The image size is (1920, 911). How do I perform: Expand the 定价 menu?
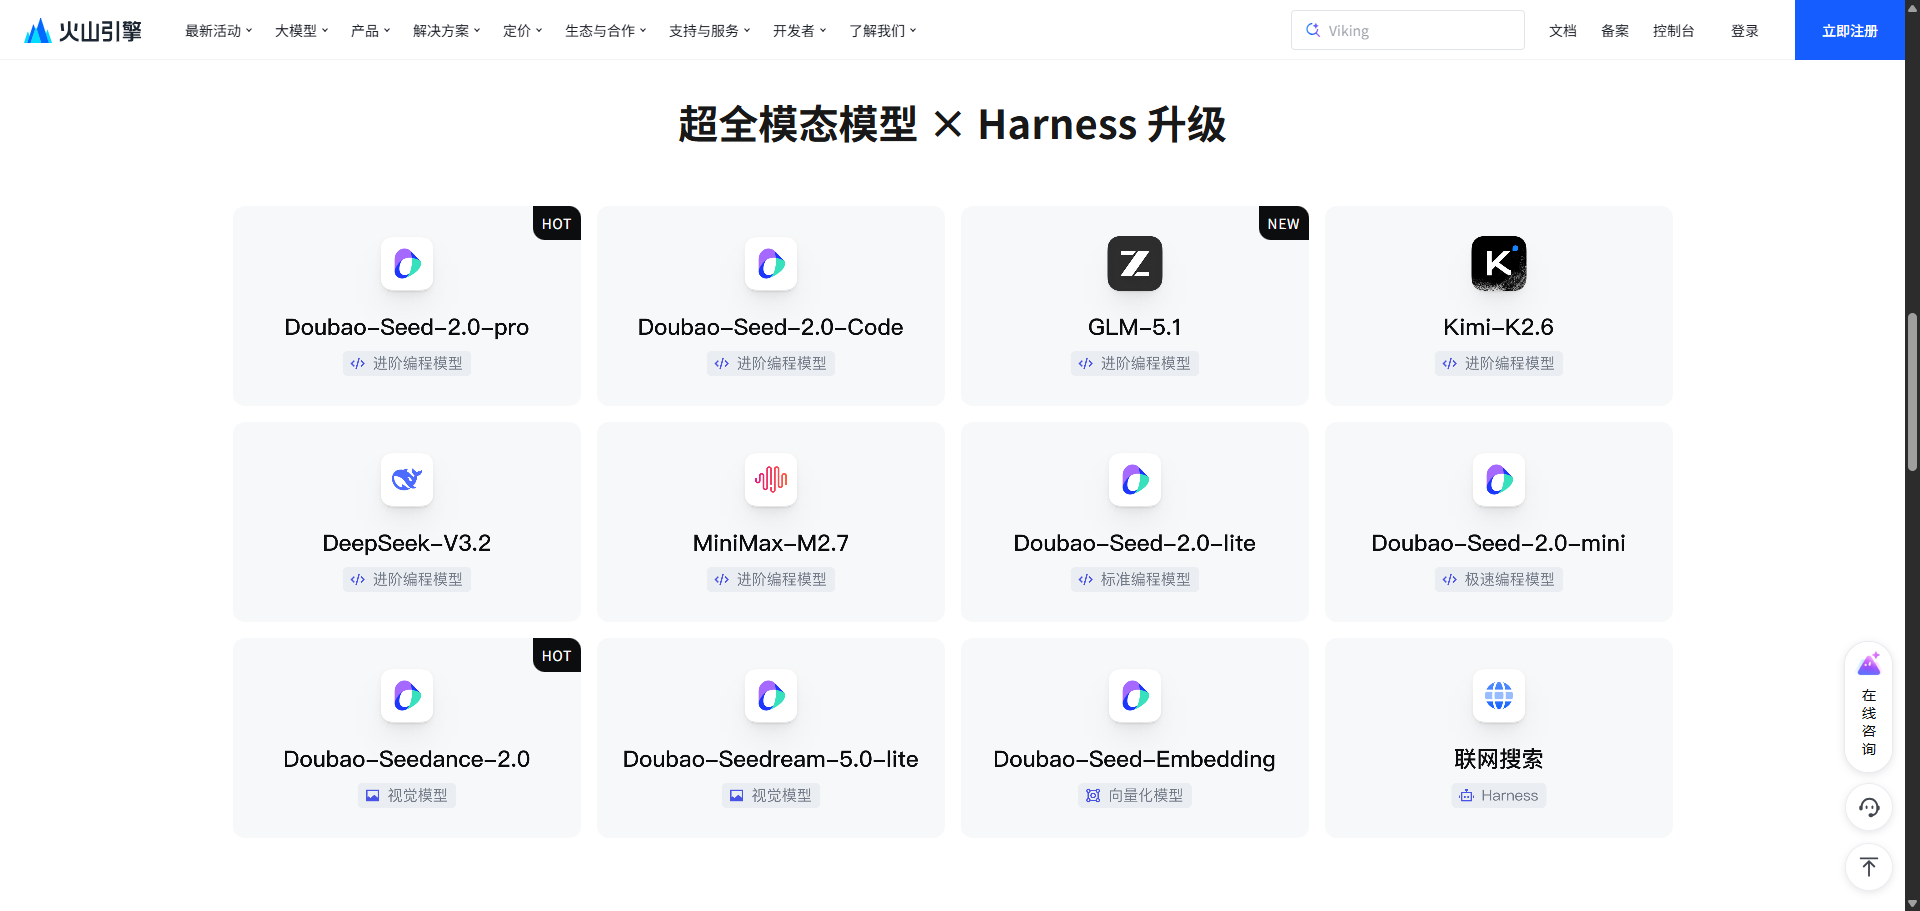[522, 31]
